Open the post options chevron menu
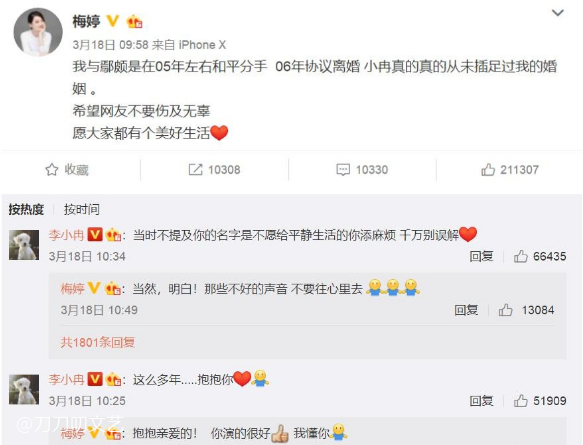Viewport: 583px width, 445px height. coord(558,13)
